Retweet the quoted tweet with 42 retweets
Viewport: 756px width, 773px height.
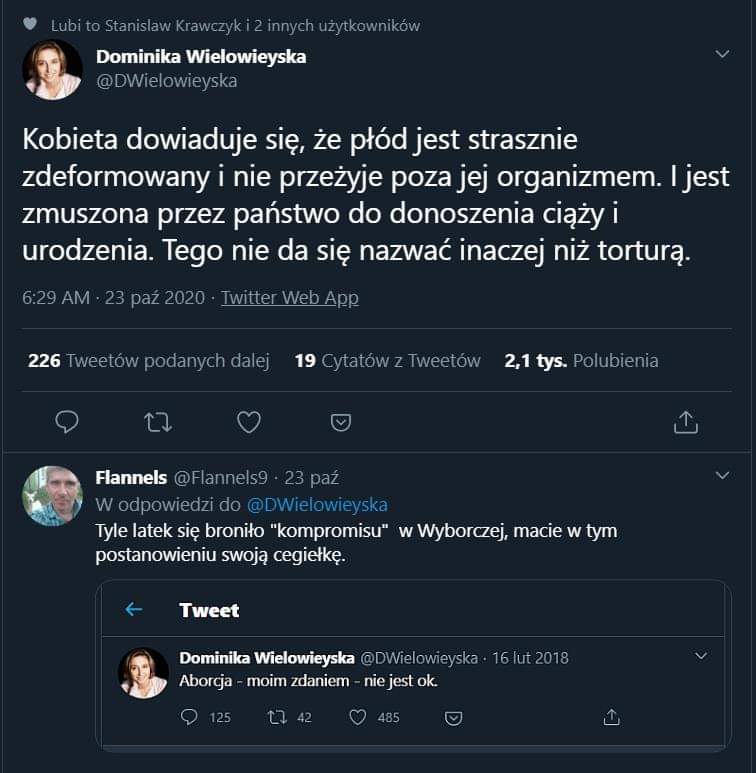coord(277,717)
